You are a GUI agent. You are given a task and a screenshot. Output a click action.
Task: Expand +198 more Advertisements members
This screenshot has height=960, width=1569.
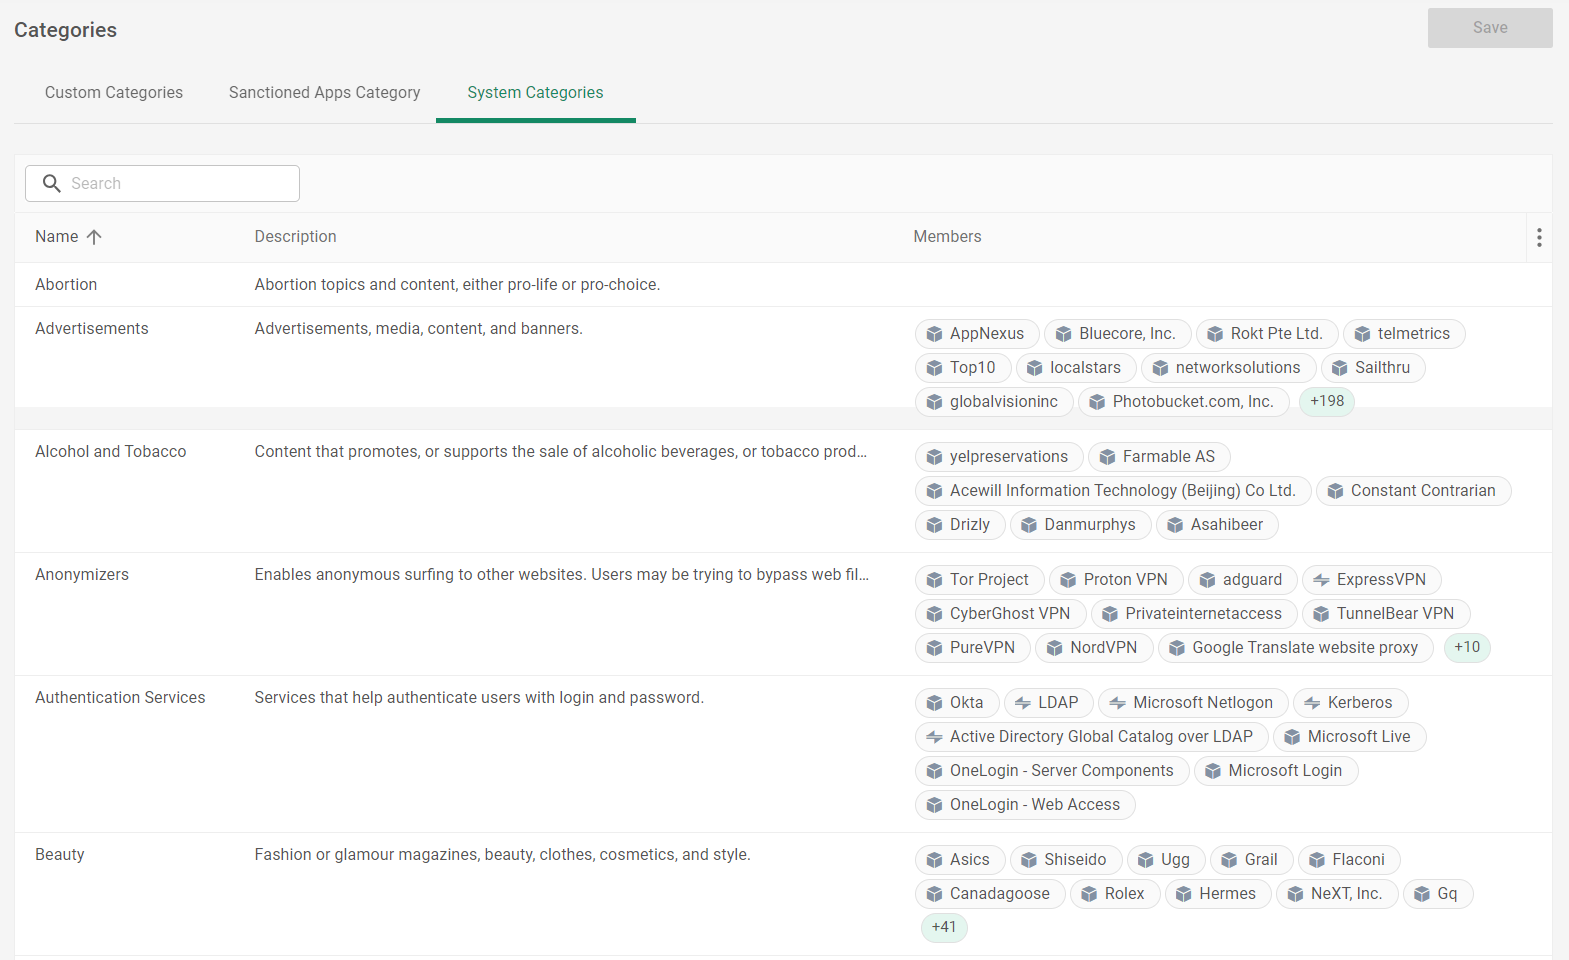pyautogui.click(x=1326, y=401)
